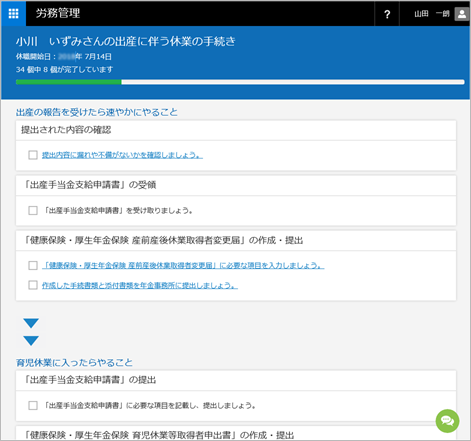
Task: Click card title 提出された内容の確認
Action: pyautogui.click(x=66, y=130)
